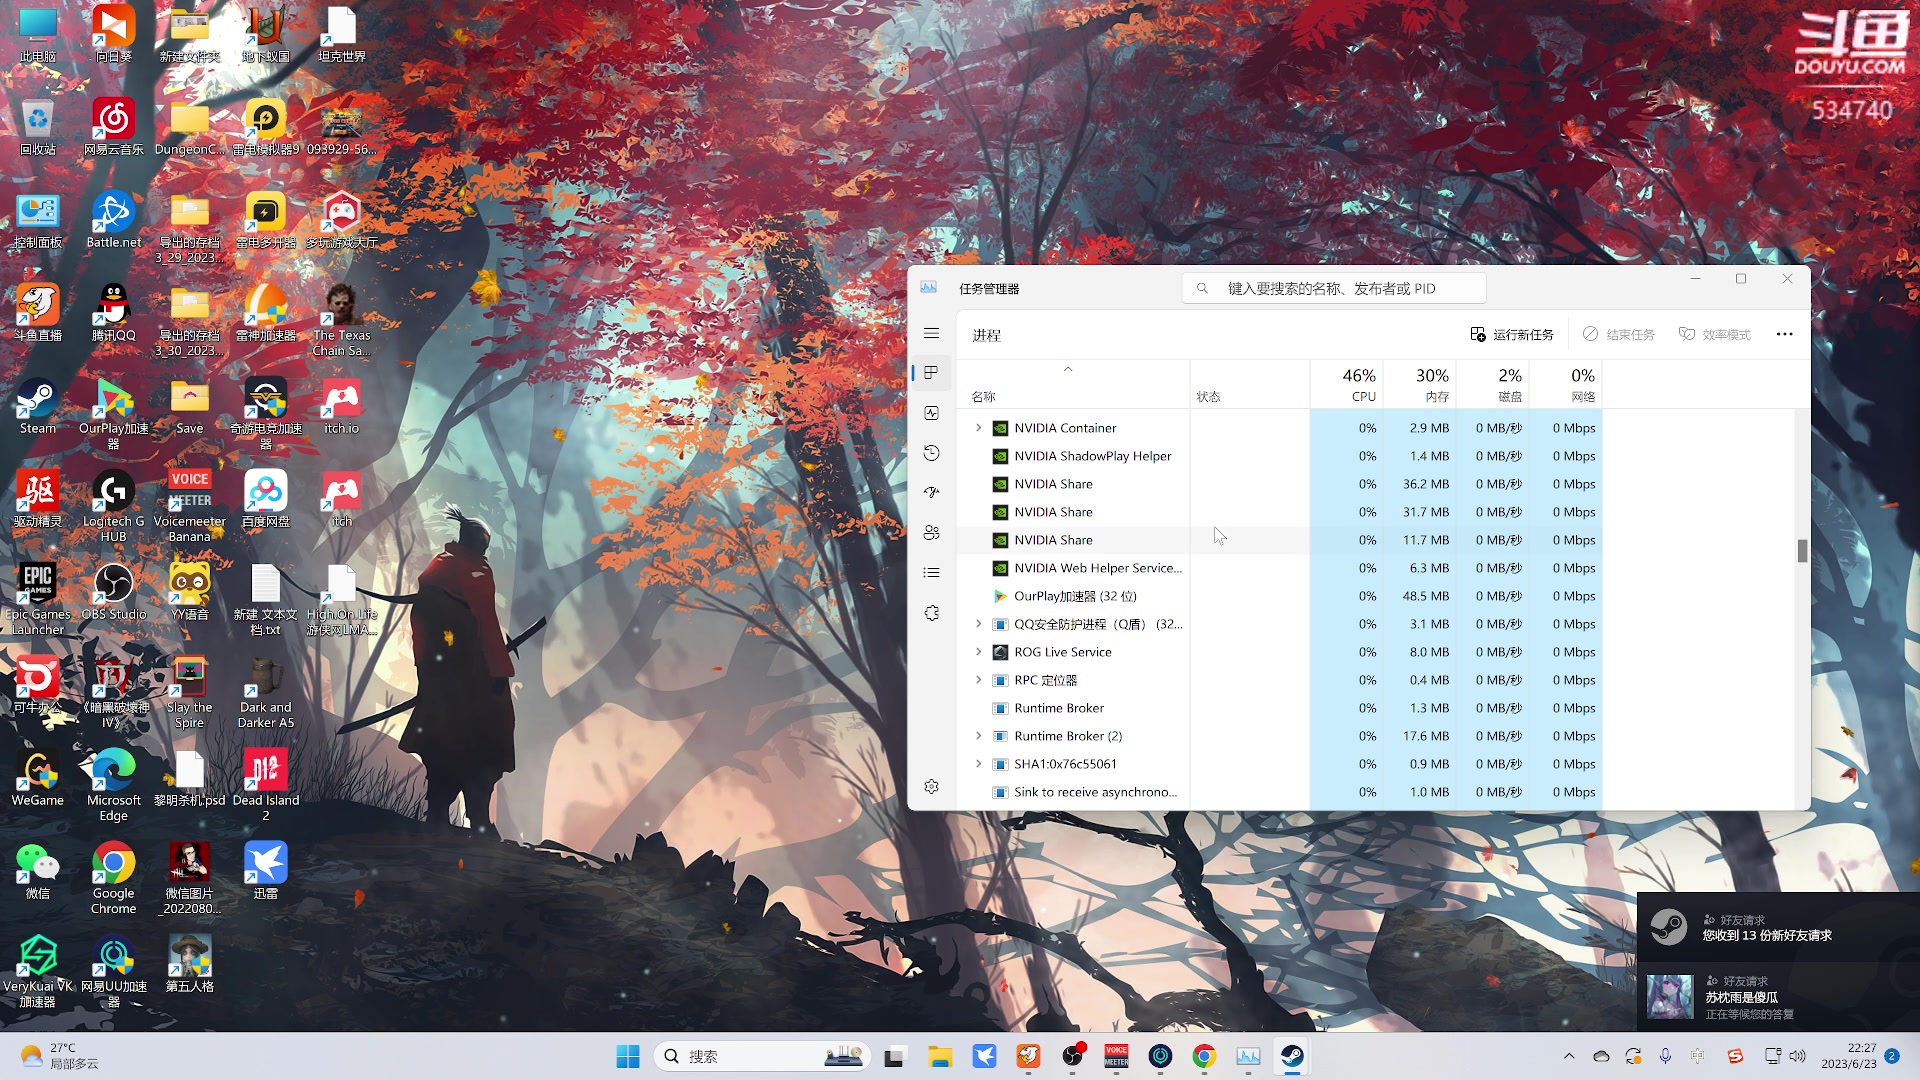Open the taskbar clock showing 22:27
1920x1080 pixels.
(1848, 1056)
